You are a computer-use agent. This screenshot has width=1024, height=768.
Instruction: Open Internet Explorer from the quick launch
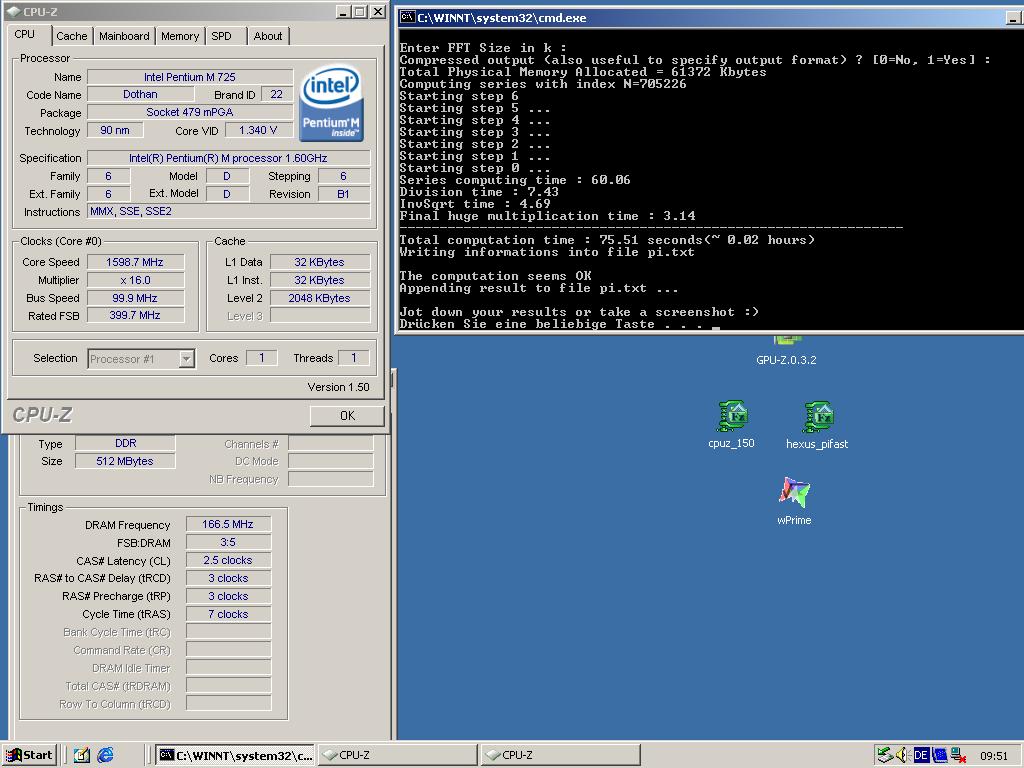[105, 755]
